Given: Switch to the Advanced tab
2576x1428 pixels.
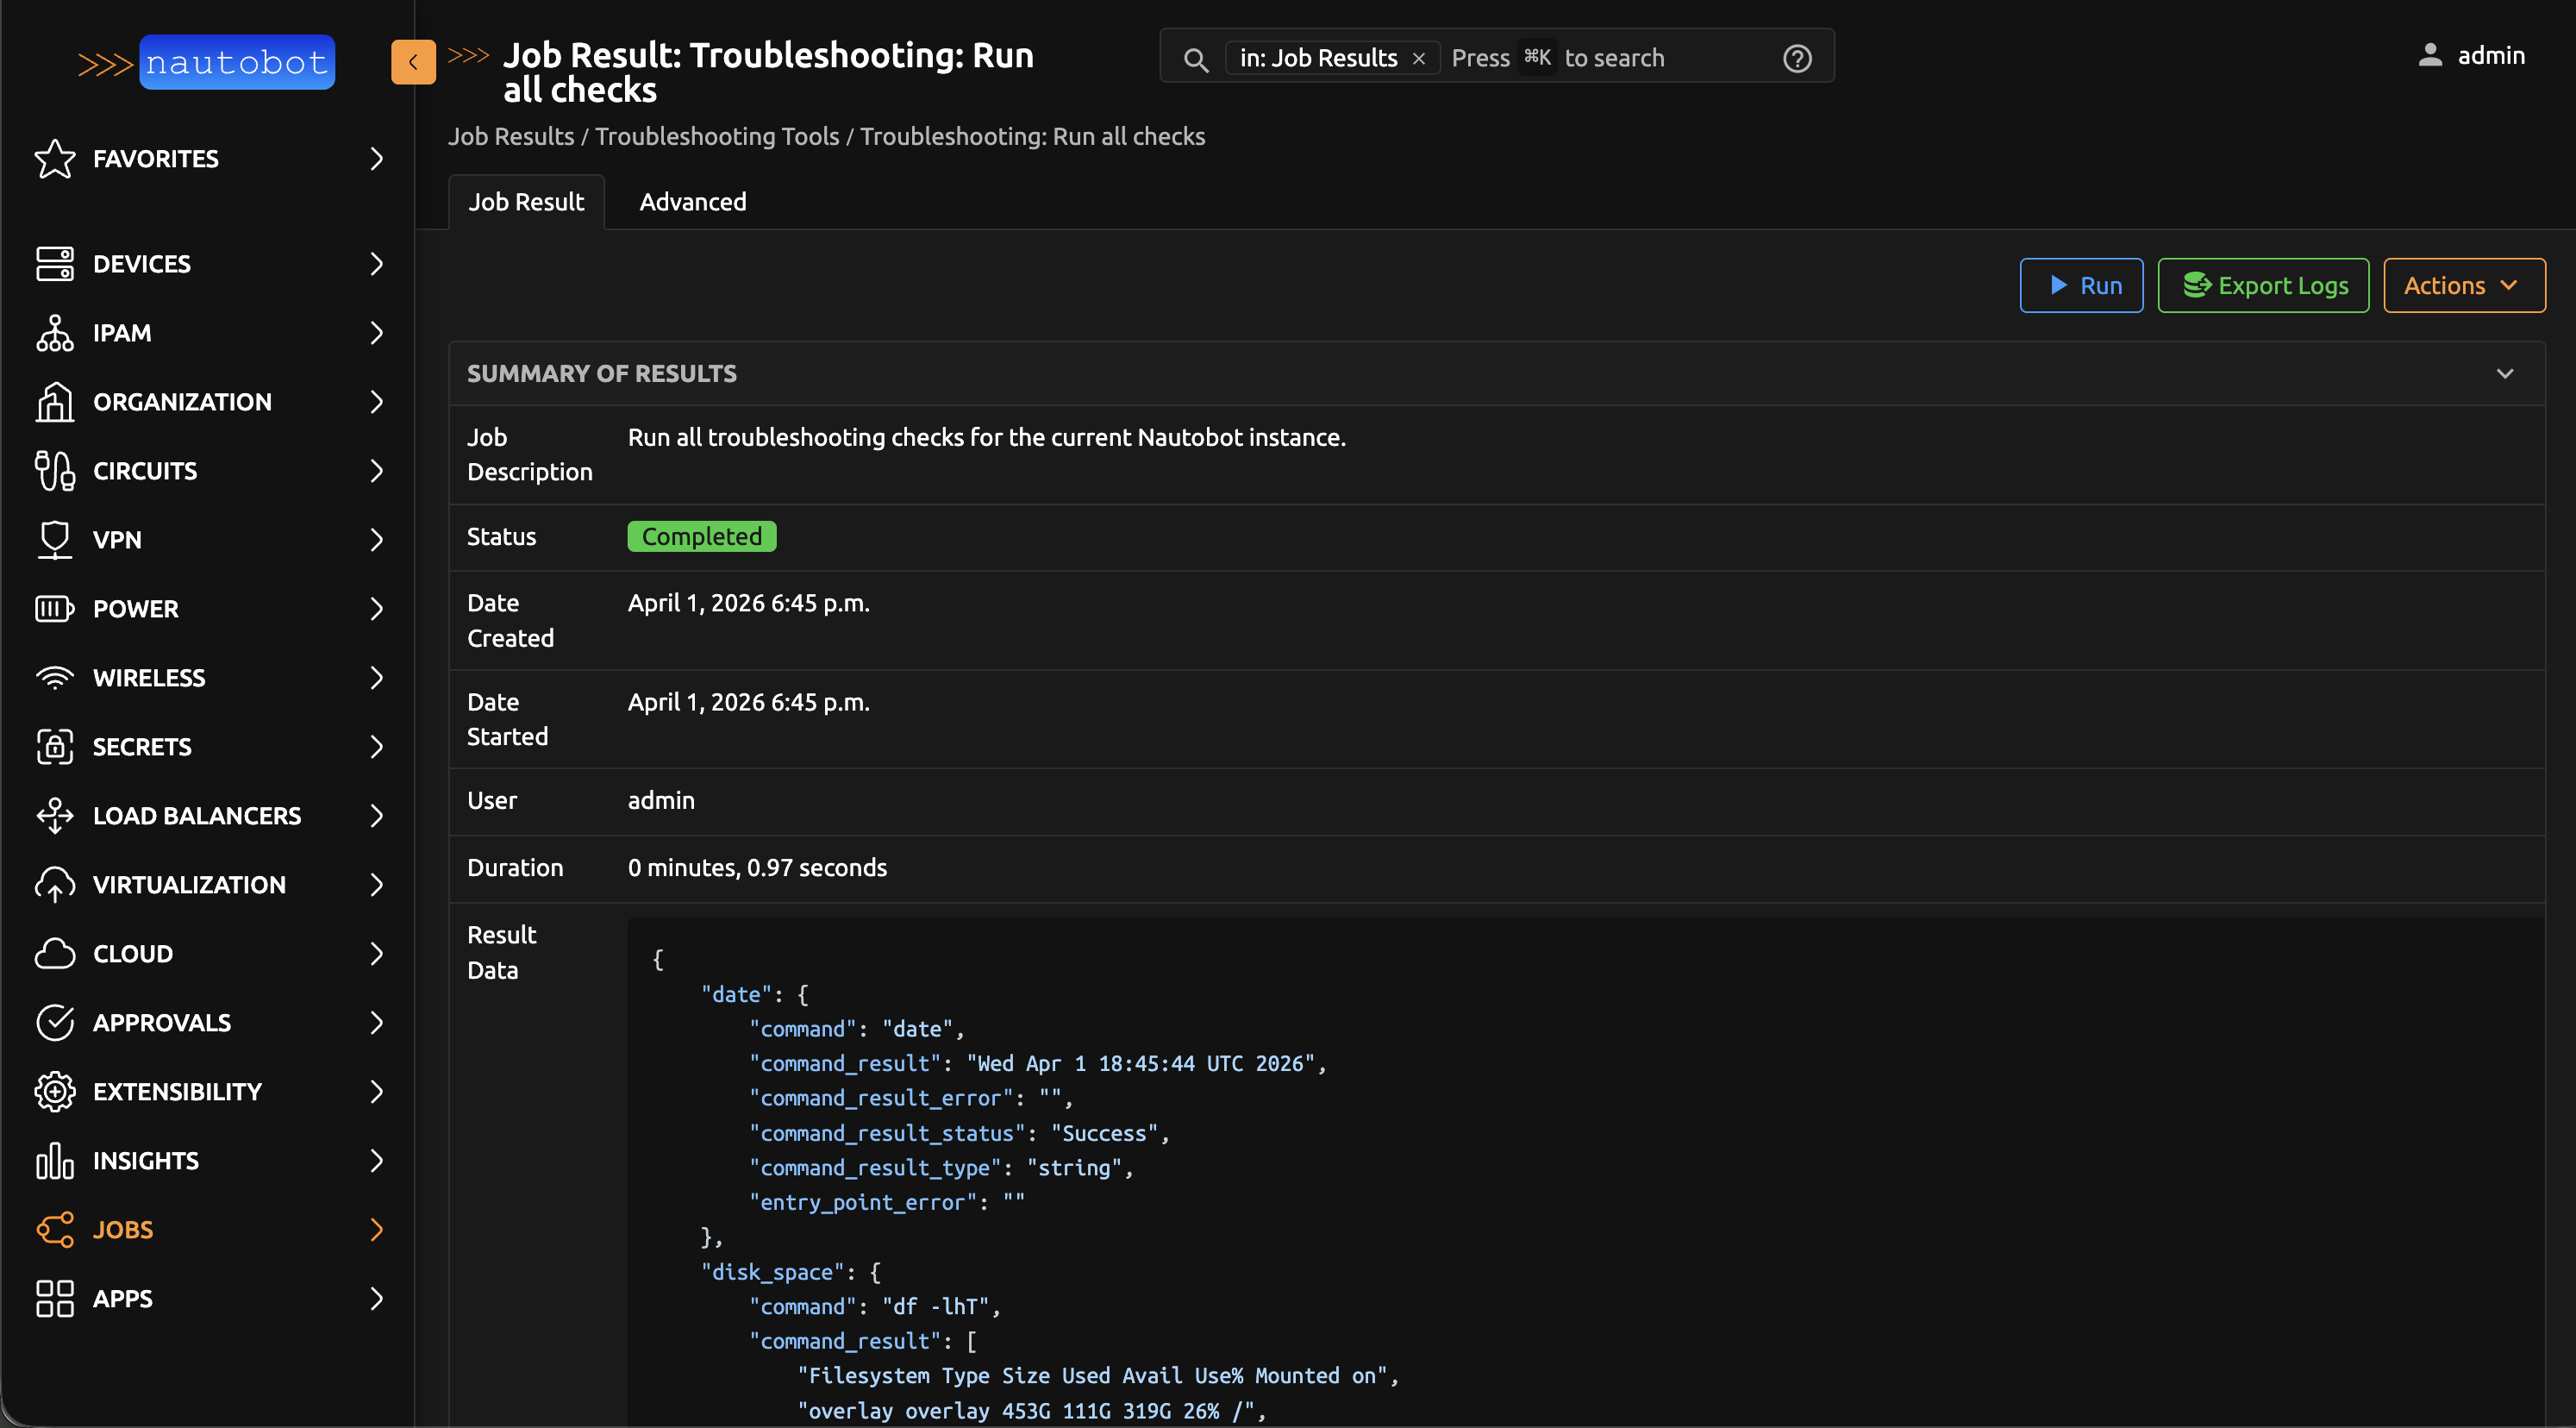Looking at the screenshot, I should [692, 202].
